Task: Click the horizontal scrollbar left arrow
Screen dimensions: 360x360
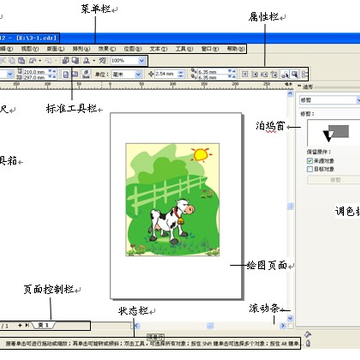Action: point(137,326)
